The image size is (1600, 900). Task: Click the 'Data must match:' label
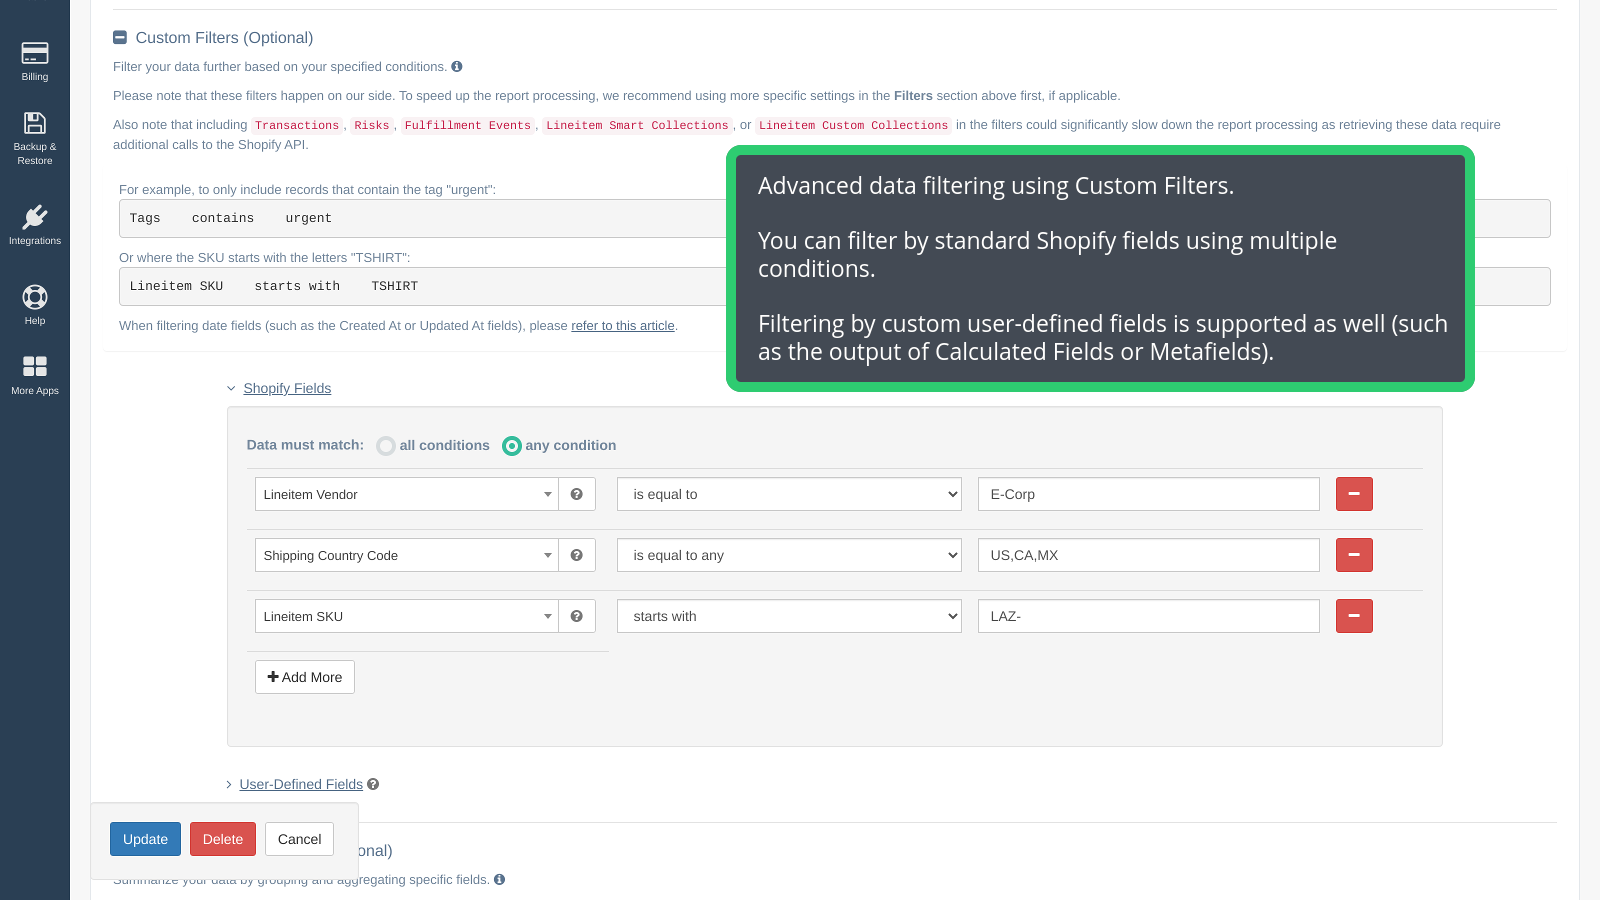pyautogui.click(x=305, y=445)
